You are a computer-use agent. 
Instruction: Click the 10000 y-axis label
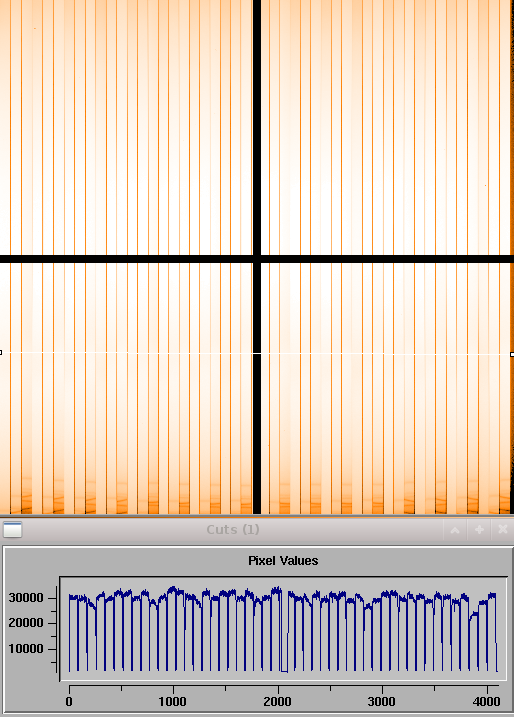(26, 649)
